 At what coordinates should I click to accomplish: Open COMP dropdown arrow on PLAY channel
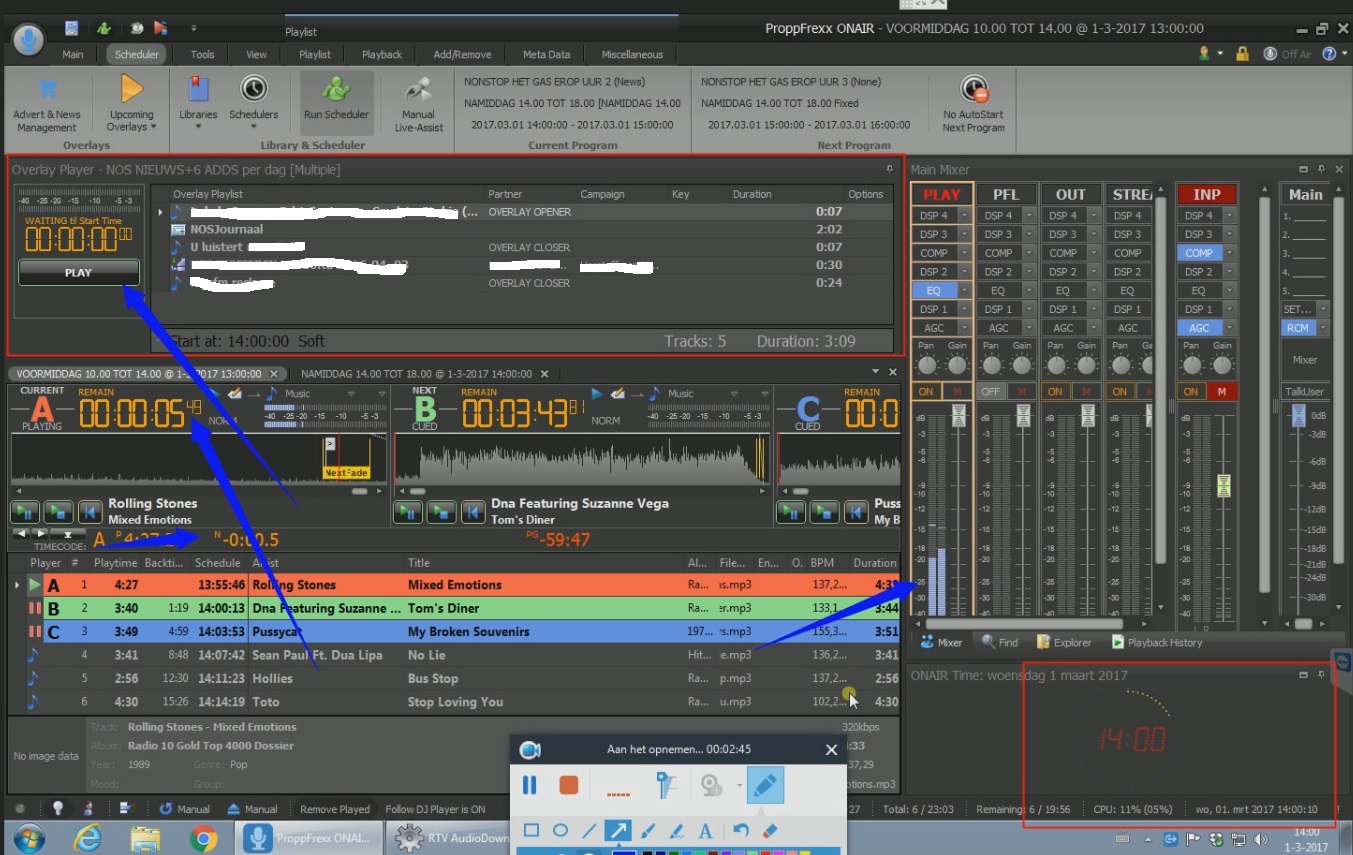(964, 253)
